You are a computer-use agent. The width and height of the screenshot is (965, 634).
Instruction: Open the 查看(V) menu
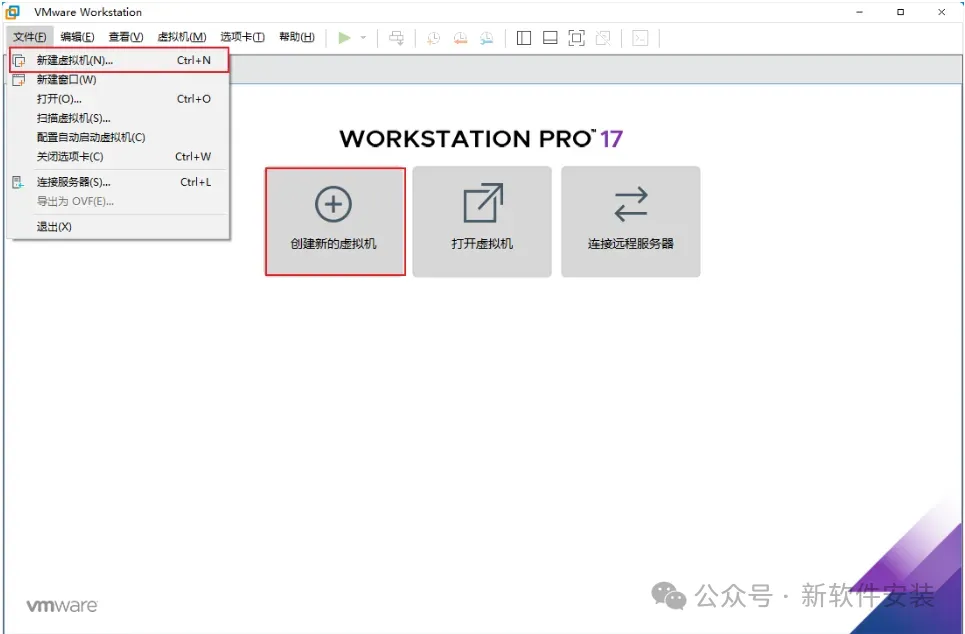[x=126, y=37]
